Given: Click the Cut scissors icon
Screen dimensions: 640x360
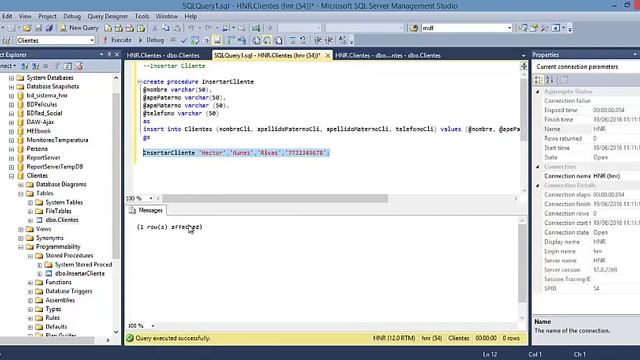Looking at the screenshot, I should click(155, 28).
